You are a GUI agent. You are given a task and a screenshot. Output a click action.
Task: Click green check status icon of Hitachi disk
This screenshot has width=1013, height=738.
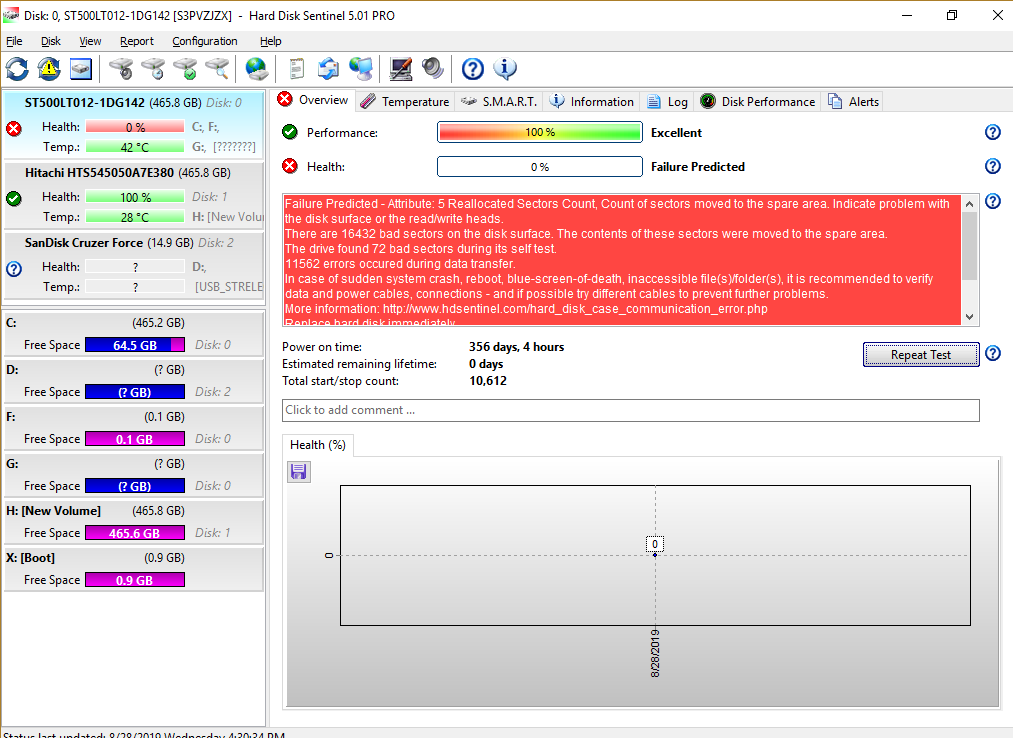tap(14, 198)
